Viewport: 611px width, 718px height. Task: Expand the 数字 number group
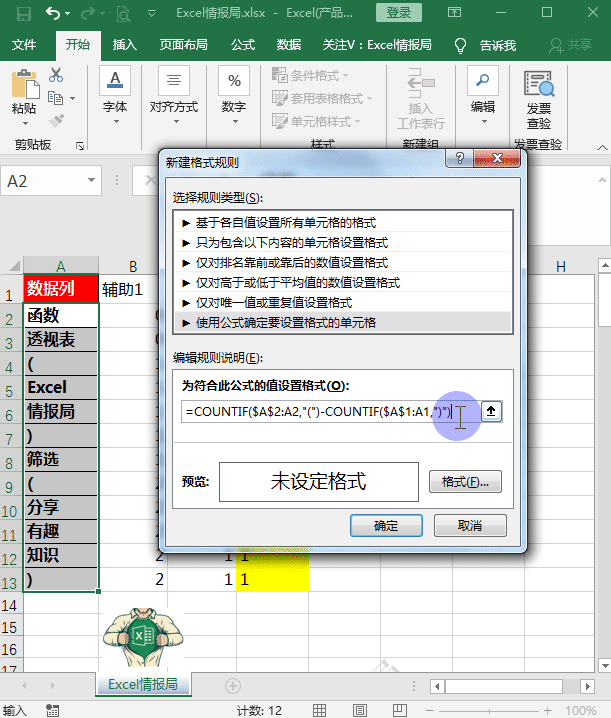click(x=234, y=97)
